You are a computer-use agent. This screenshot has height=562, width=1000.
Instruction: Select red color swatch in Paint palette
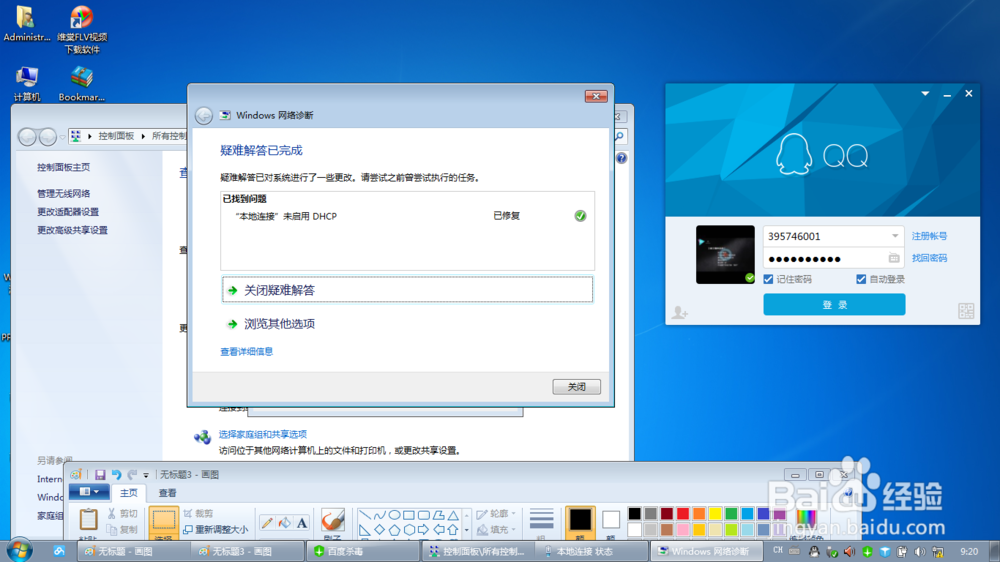click(x=683, y=514)
